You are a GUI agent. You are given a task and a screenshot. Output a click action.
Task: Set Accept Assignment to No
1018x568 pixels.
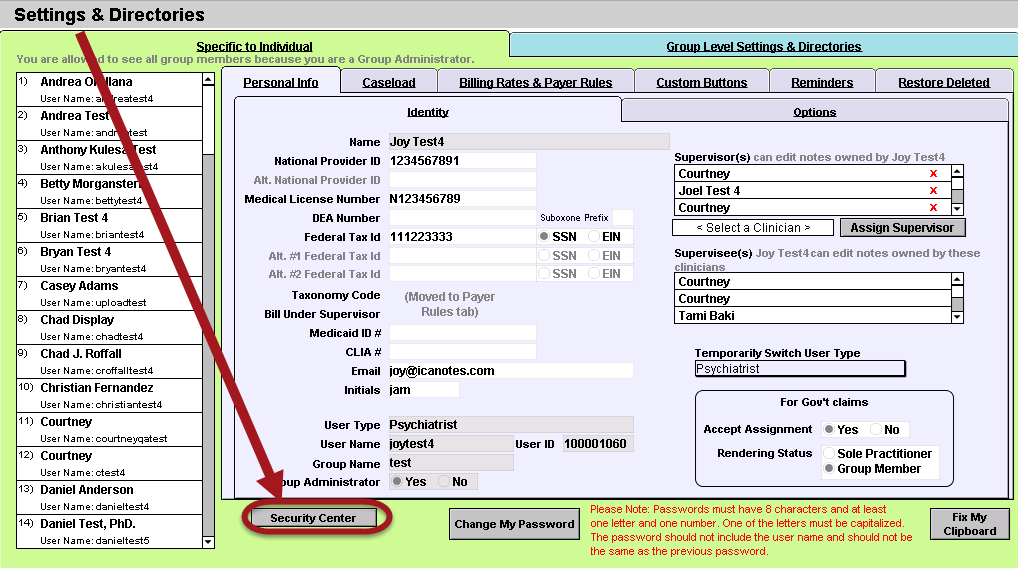(876, 430)
